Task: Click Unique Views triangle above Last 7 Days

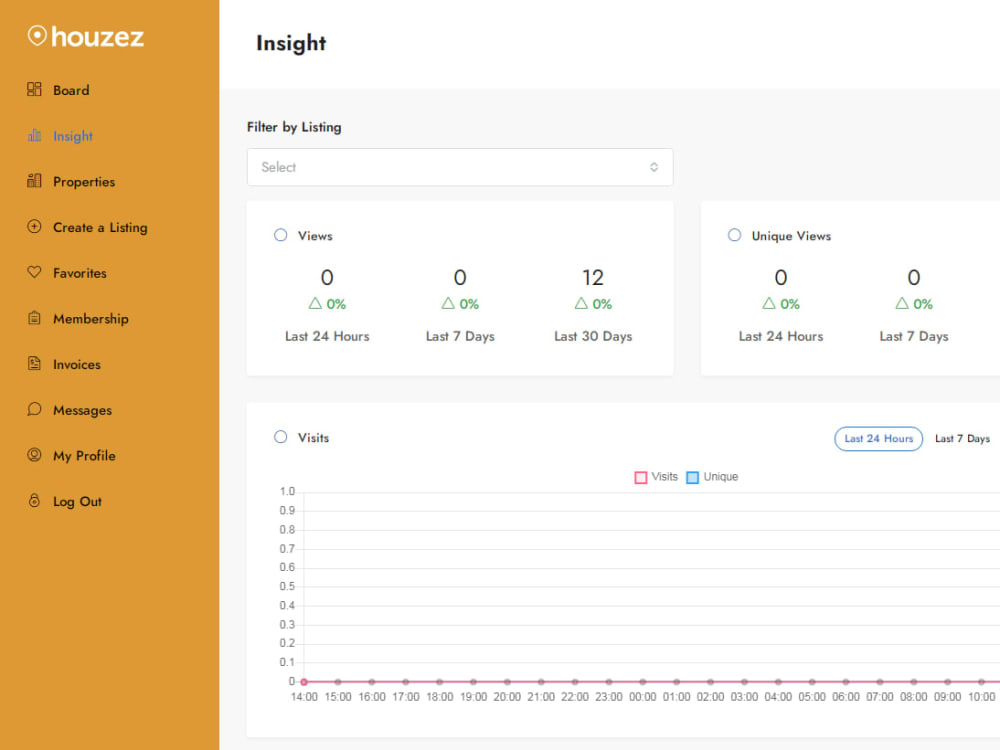Action: coord(902,304)
